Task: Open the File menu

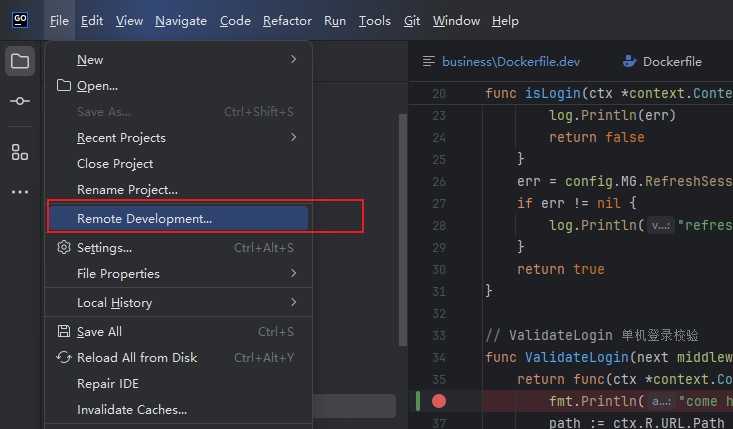Action: pos(59,21)
